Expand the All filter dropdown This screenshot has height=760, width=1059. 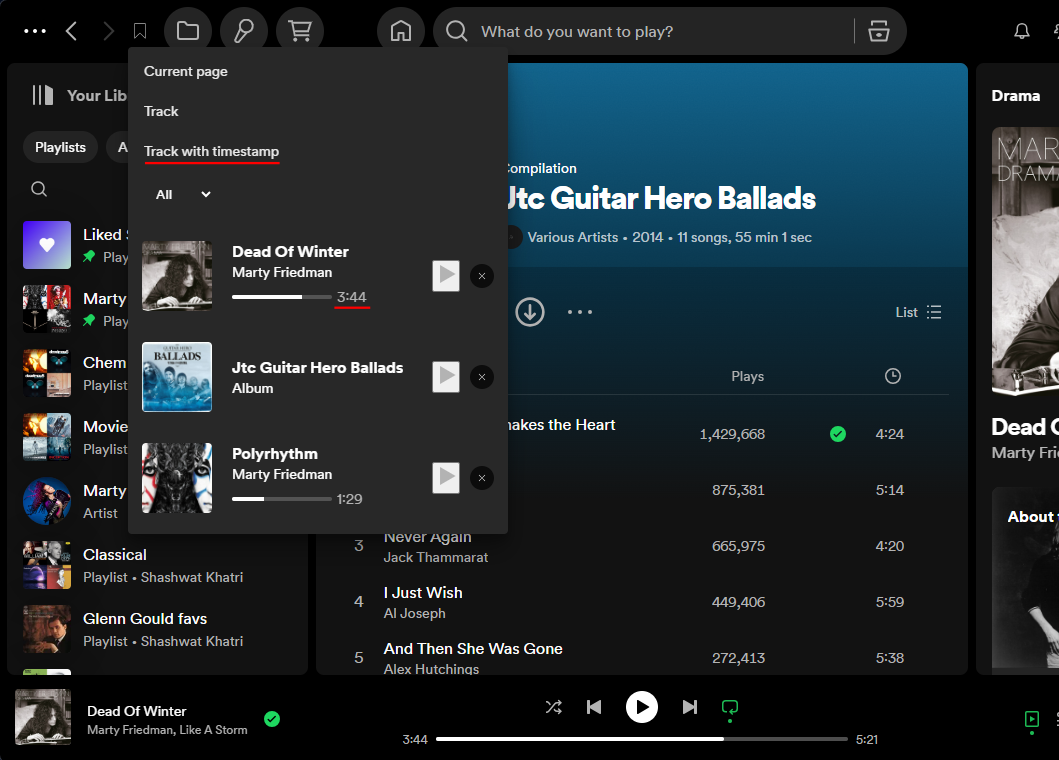pos(183,195)
